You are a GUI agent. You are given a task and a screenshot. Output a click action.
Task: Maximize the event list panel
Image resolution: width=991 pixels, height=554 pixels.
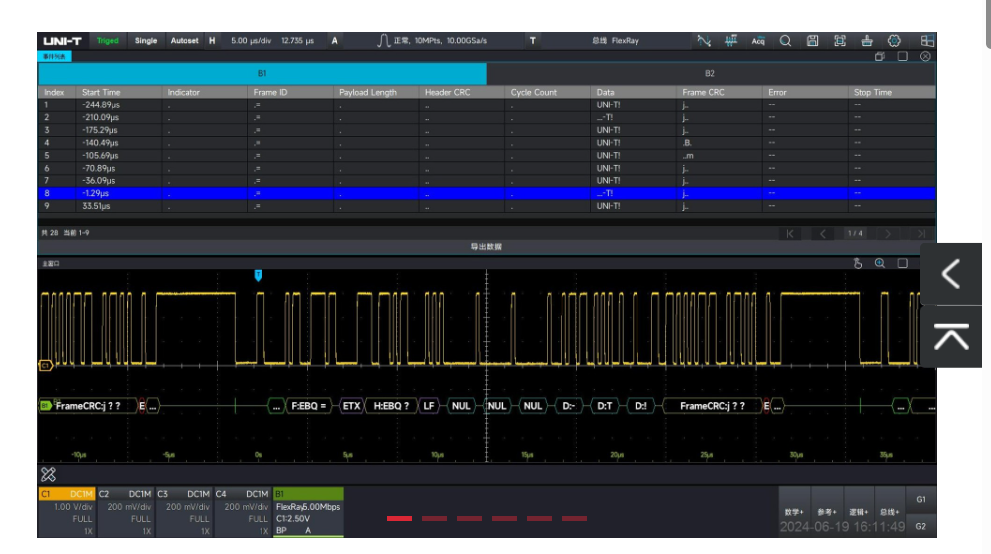coord(903,57)
